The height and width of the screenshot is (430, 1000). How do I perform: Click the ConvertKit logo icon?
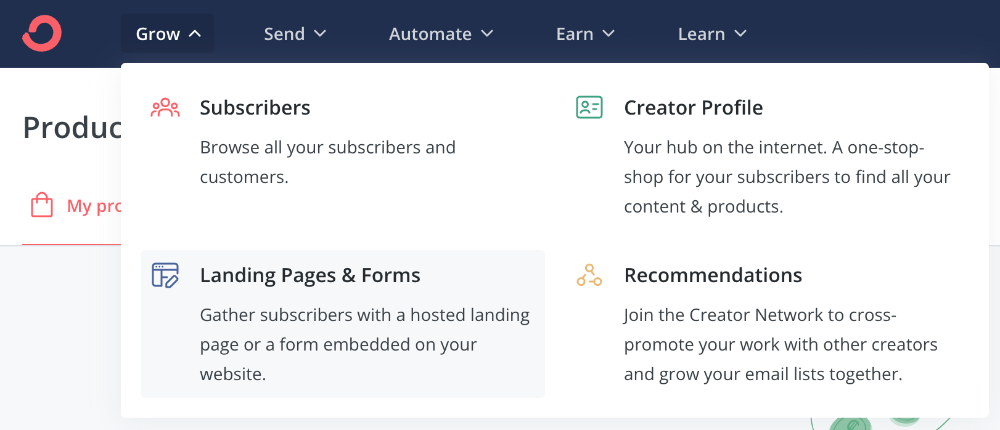pyautogui.click(x=42, y=33)
